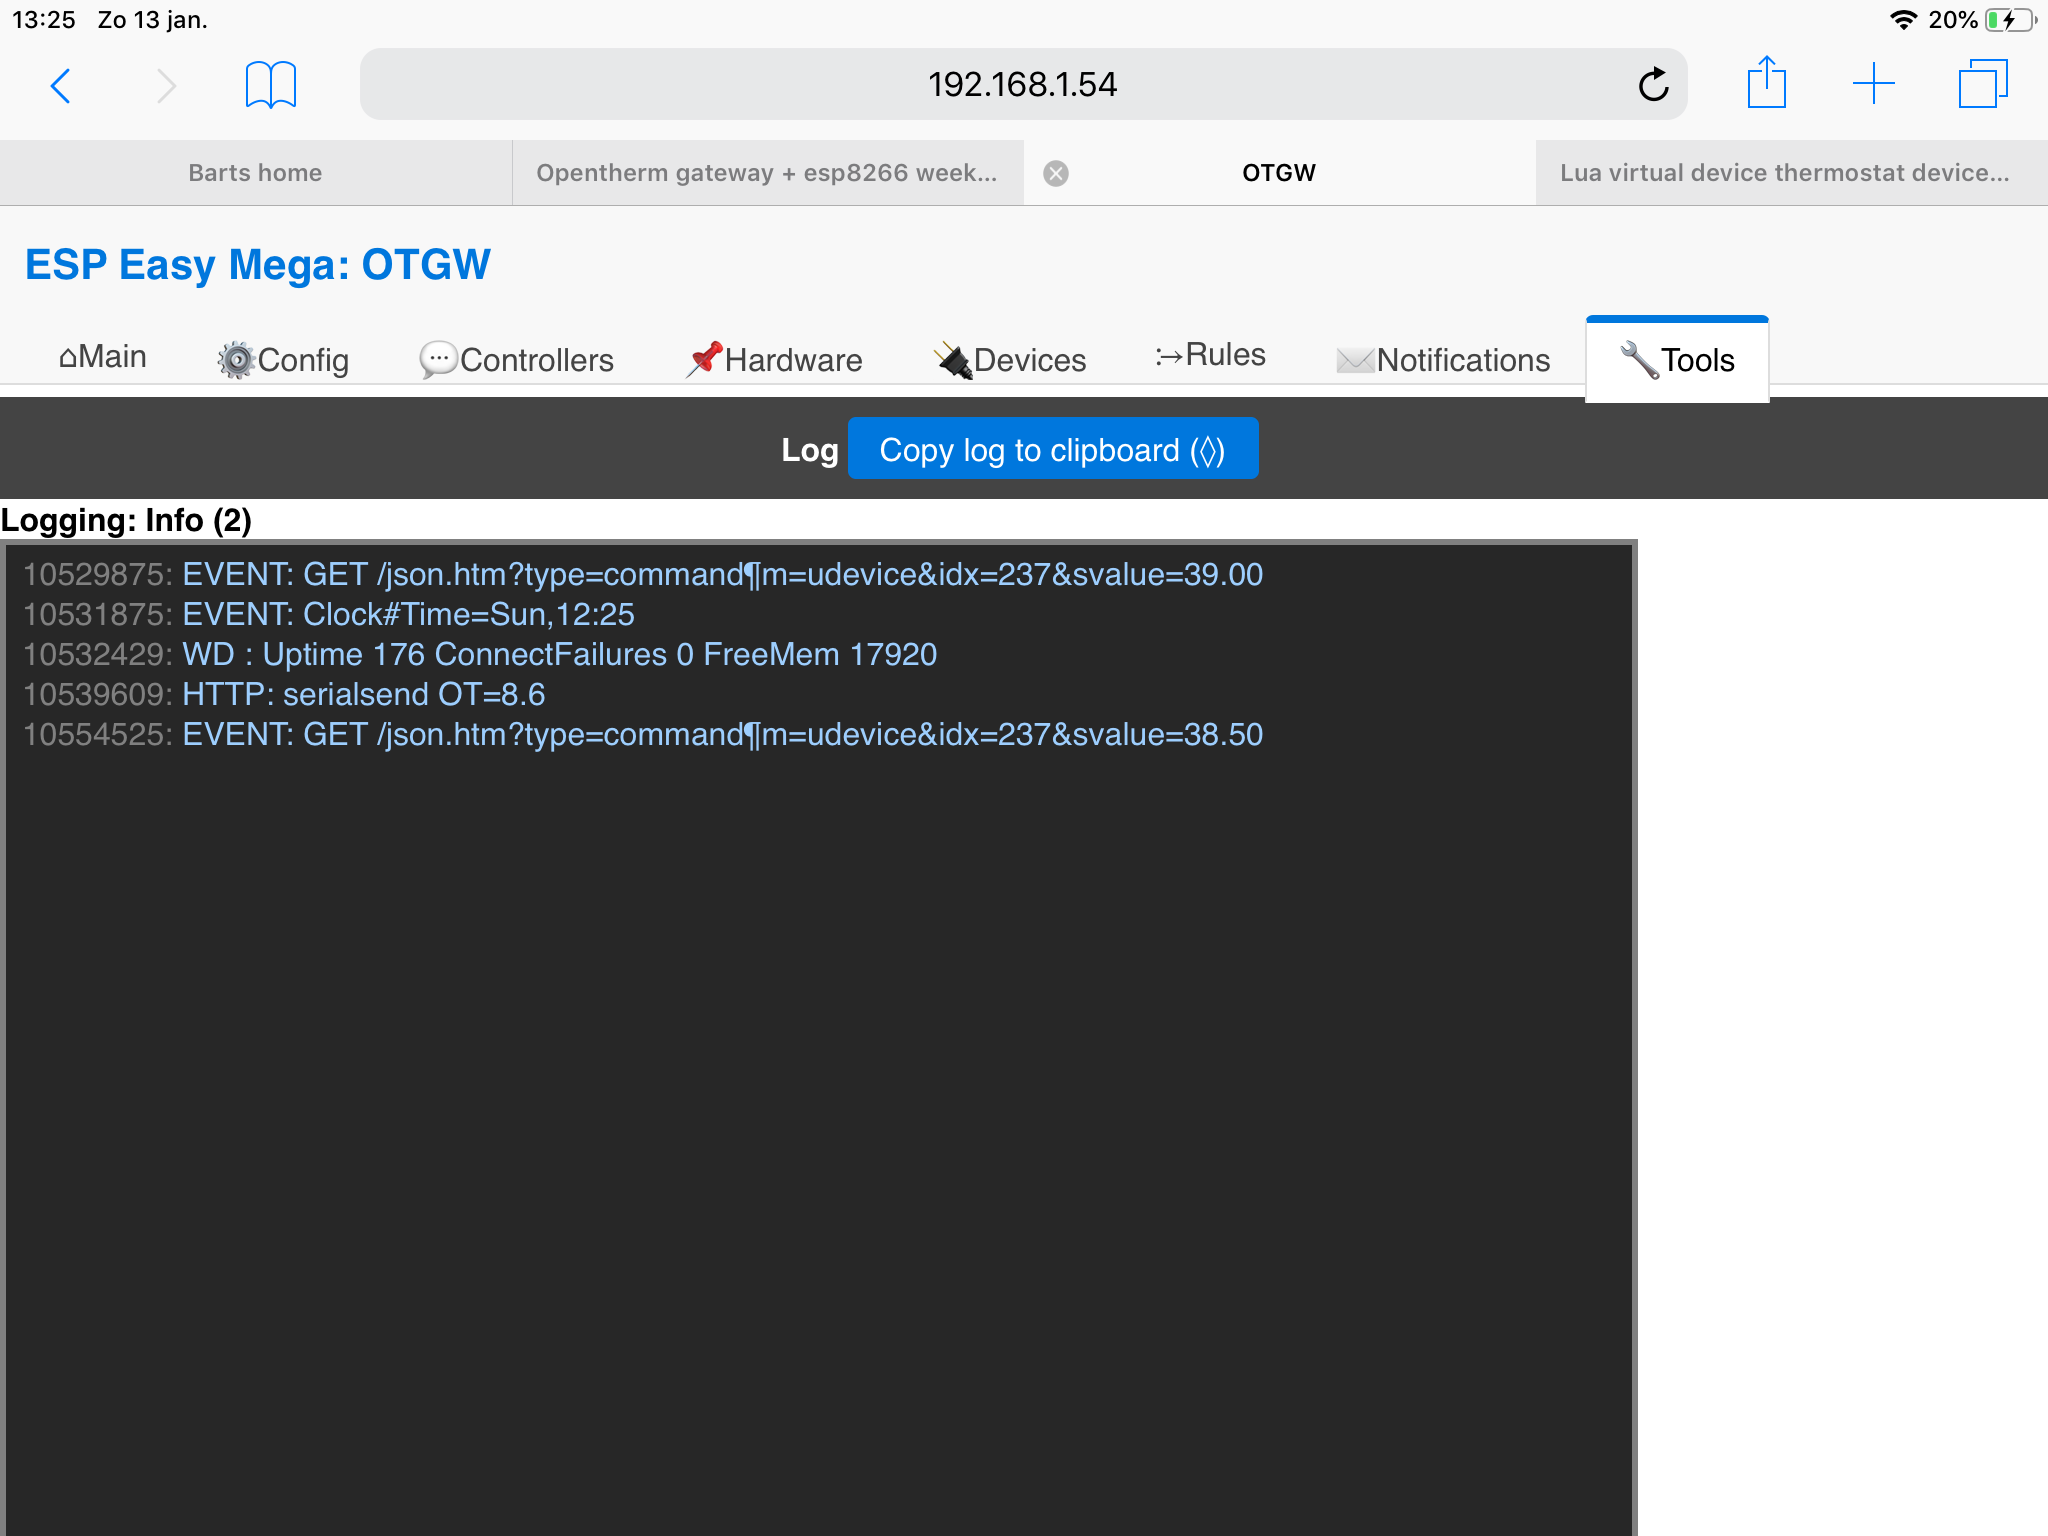
Task: Select log line with svalue=39.00
Action: pos(643,575)
